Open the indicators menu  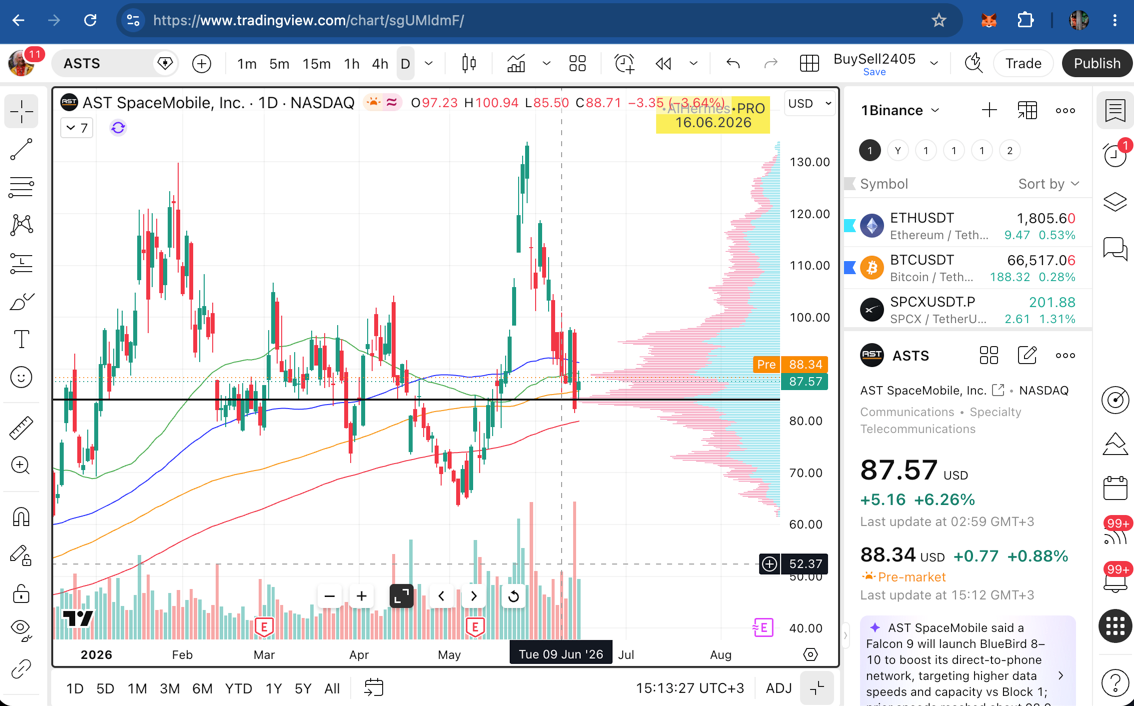(516, 64)
